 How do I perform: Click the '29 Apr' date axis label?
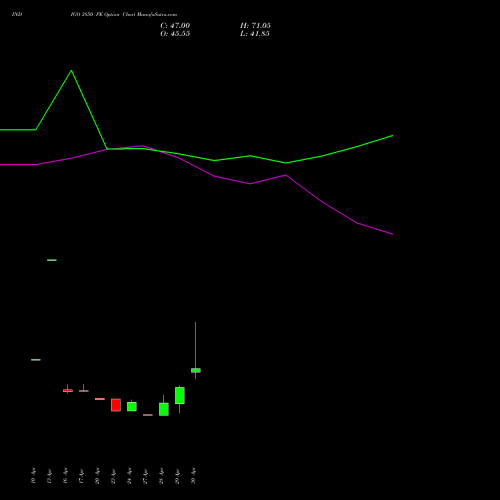pyautogui.click(x=177, y=476)
